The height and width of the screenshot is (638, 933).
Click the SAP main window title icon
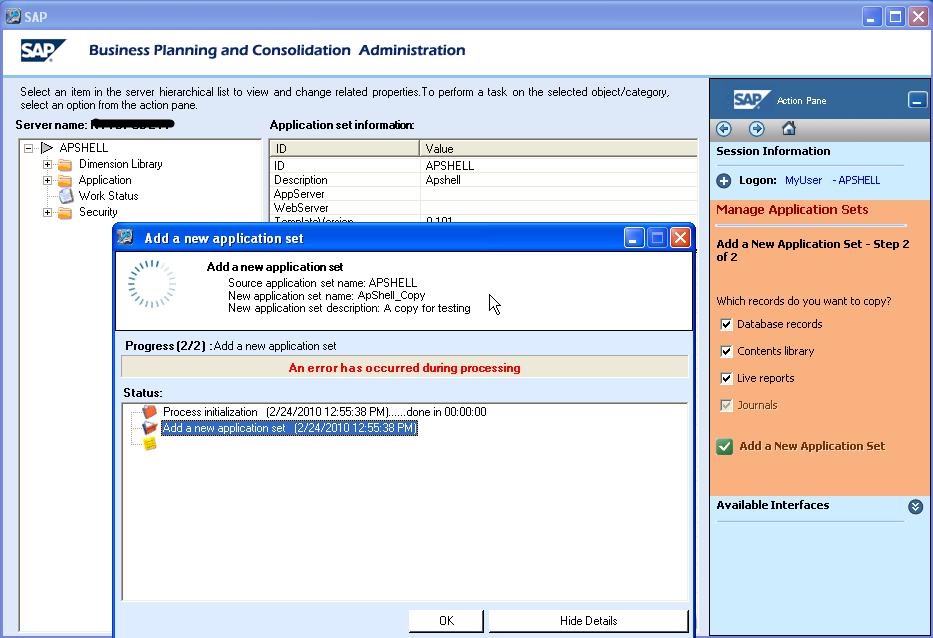(x=12, y=16)
